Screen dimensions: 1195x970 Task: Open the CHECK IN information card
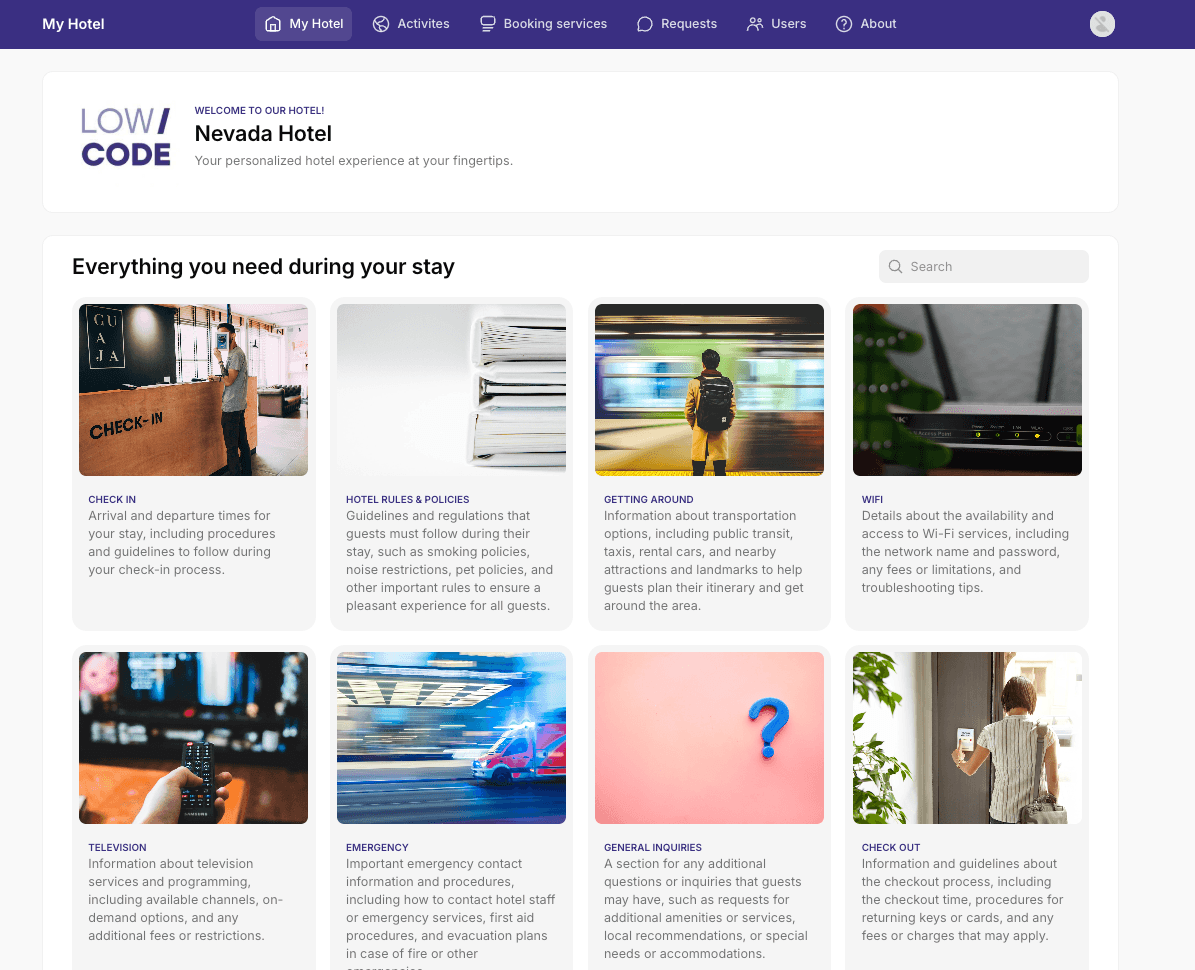coord(112,499)
